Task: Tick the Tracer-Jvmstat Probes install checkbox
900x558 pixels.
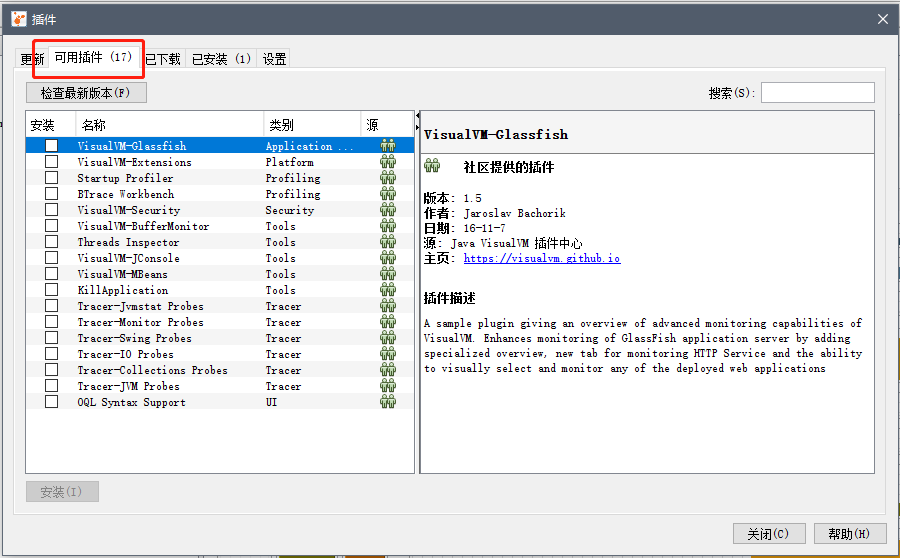Action: [52, 306]
